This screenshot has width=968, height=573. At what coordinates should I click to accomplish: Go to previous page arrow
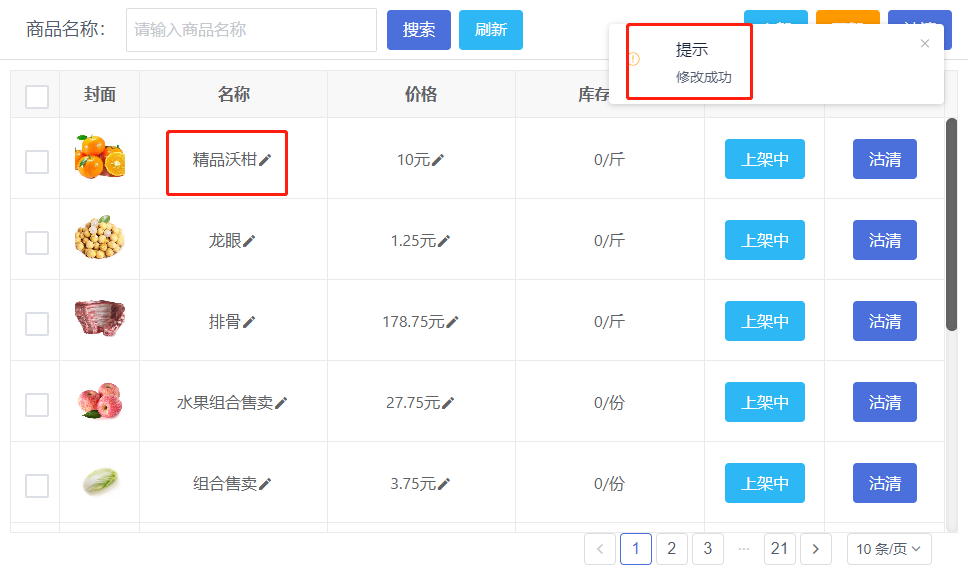tap(600, 549)
